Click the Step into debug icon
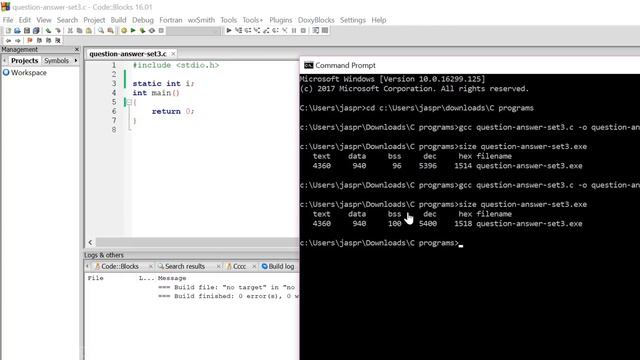The image size is (640, 360). point(257,31)
